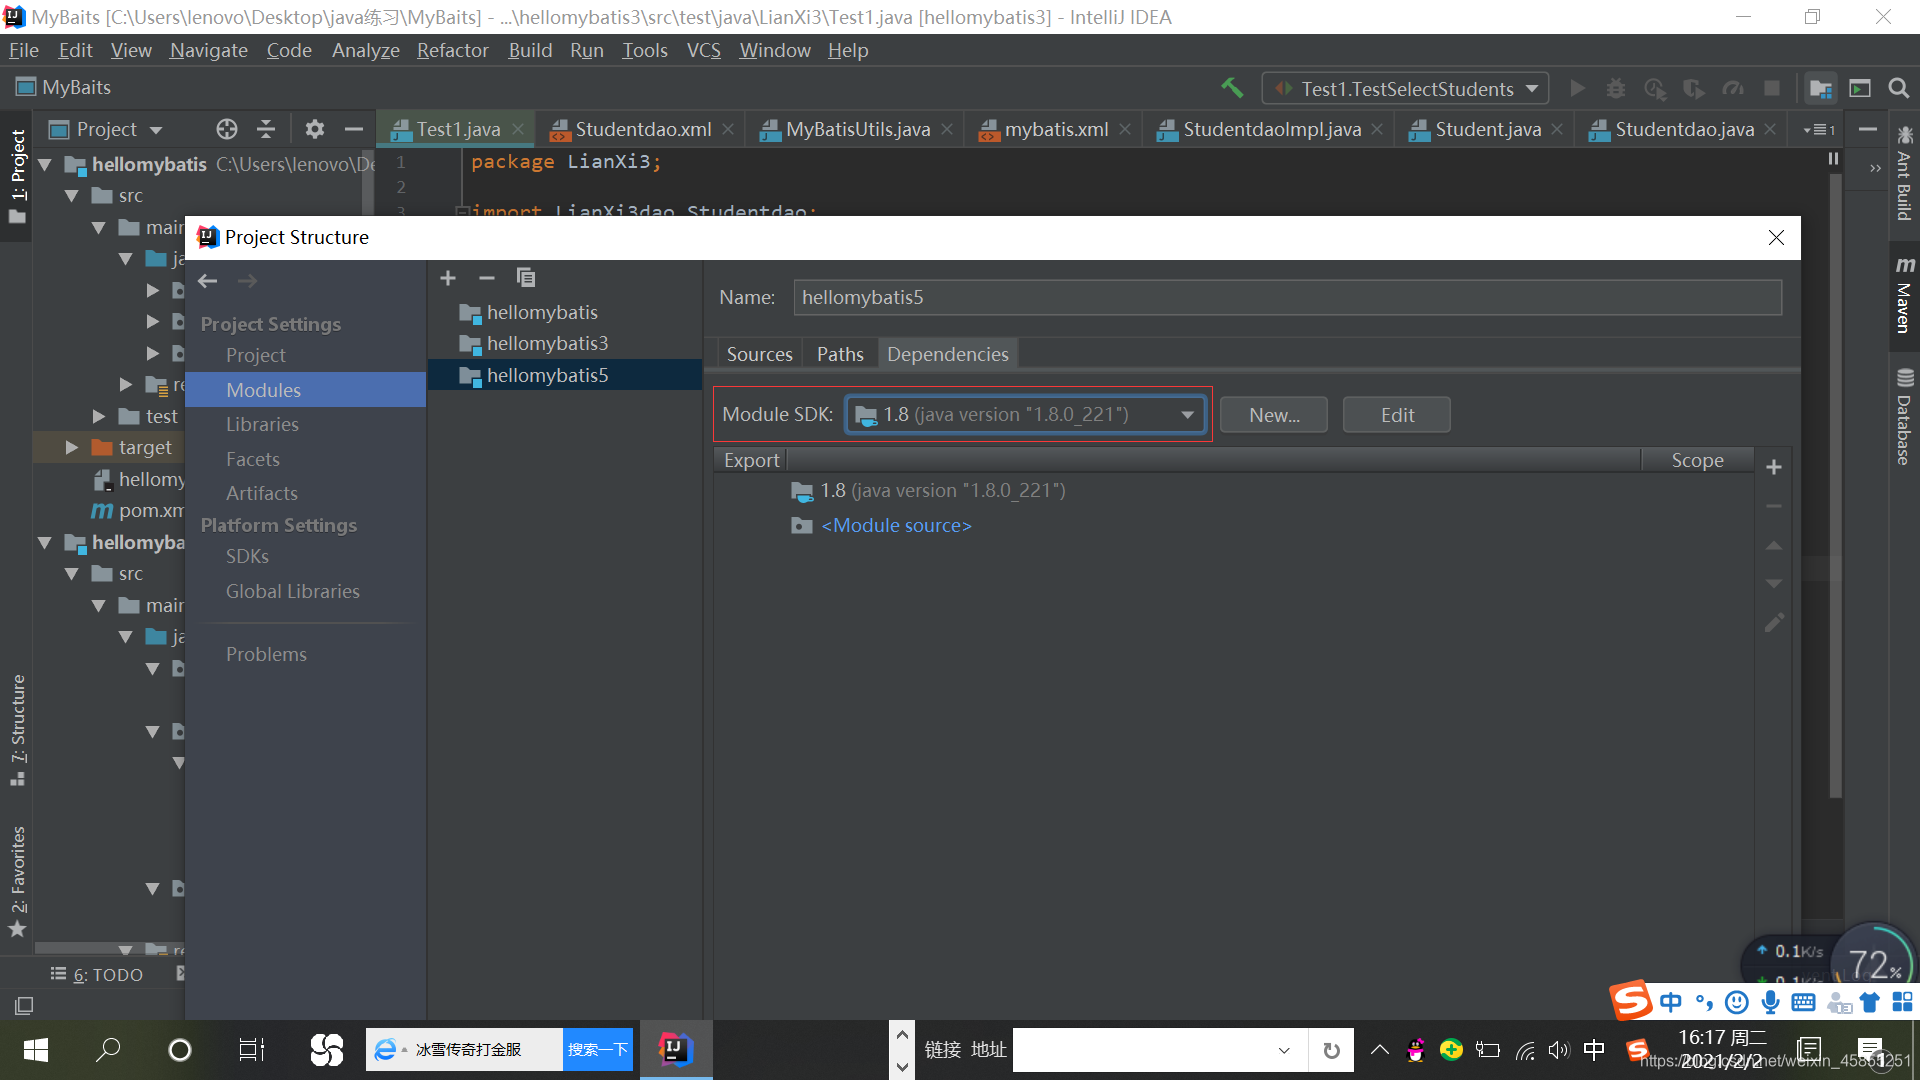Screen dimensions: 1920x1080
Task: Show the hidden editor tabs list
Action: [1819, 129]
